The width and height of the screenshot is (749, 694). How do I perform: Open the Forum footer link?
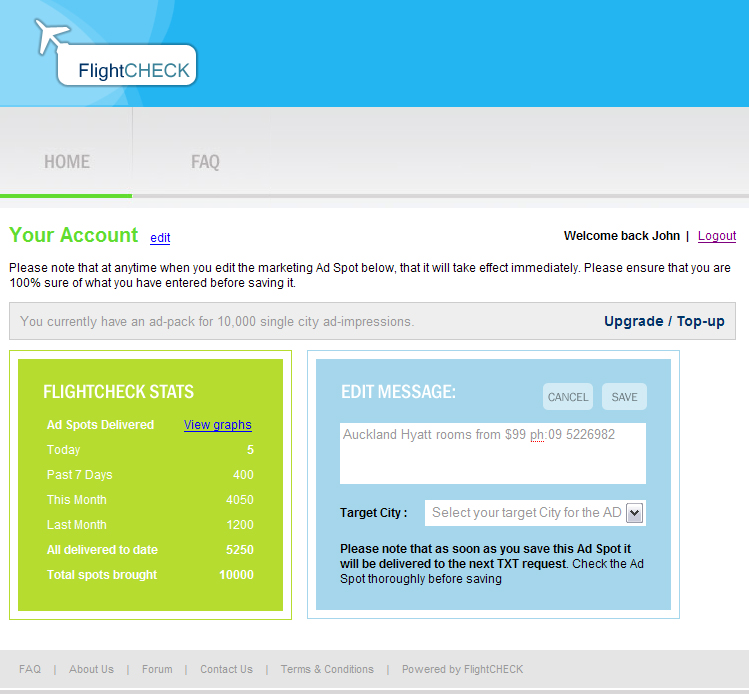click(x=157, y=669)
